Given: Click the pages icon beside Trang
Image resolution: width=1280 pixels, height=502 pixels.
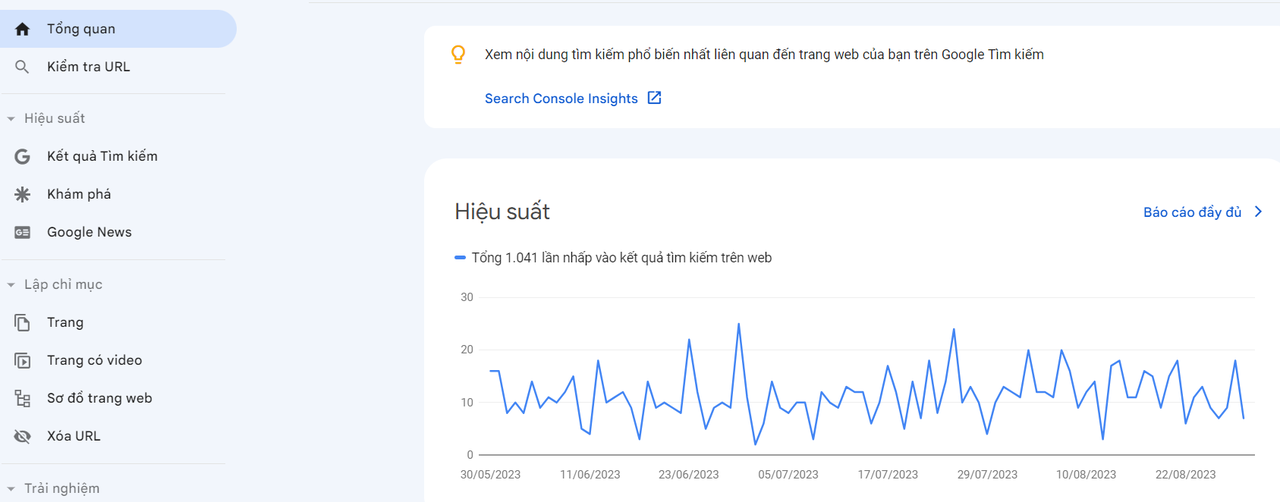Looking at the screenshot, I should [x=22, y=322].
